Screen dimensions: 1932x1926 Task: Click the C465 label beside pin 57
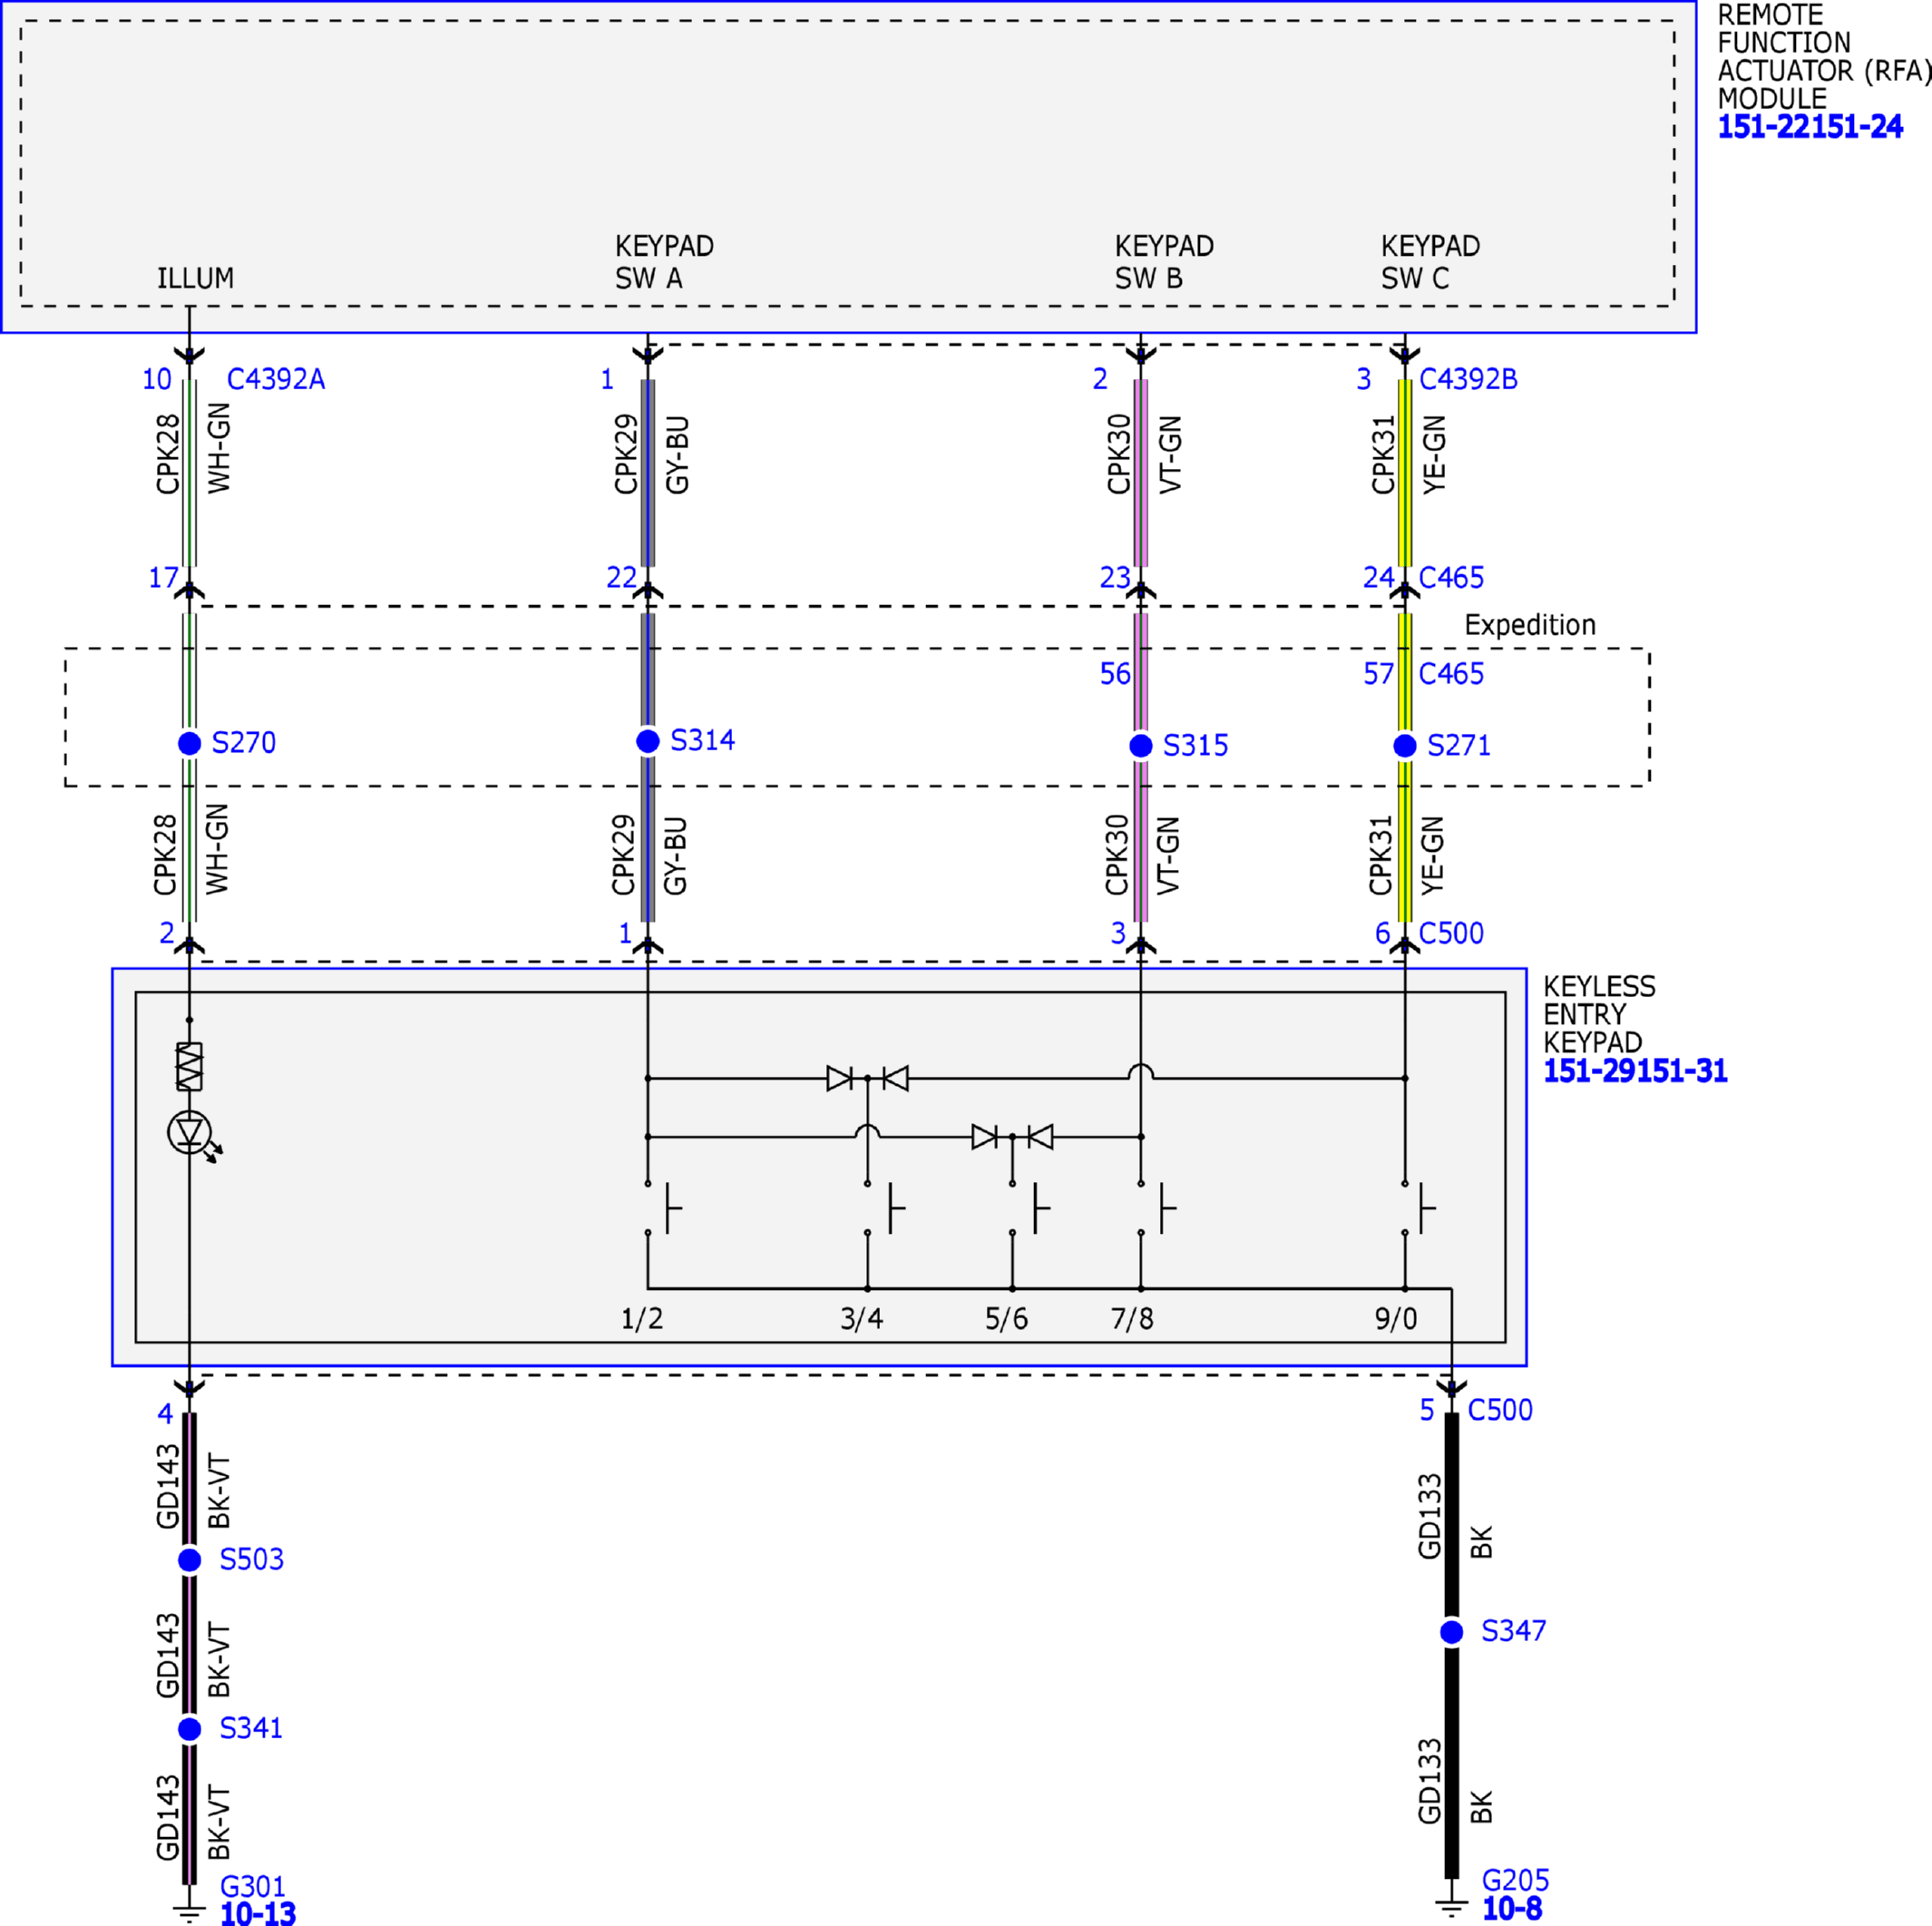[x=1451, y=673]
